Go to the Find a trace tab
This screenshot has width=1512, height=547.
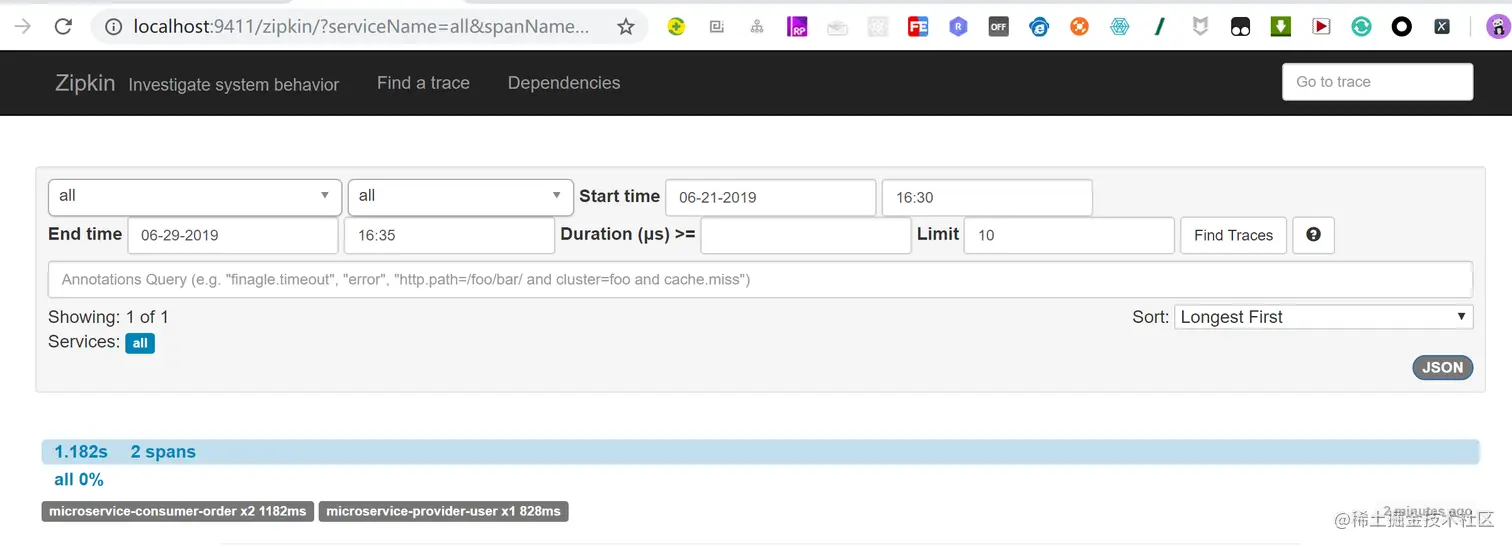[423, 83]
